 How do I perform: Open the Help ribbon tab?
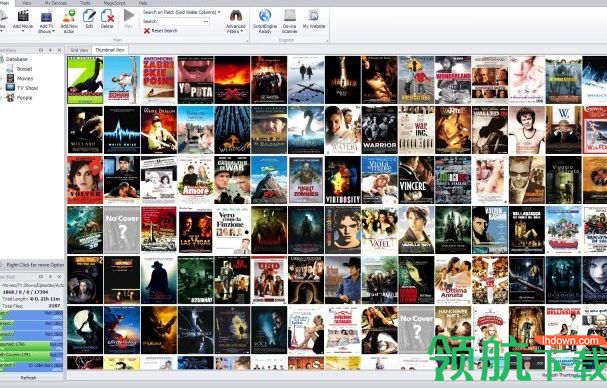(x=142, y=3)
